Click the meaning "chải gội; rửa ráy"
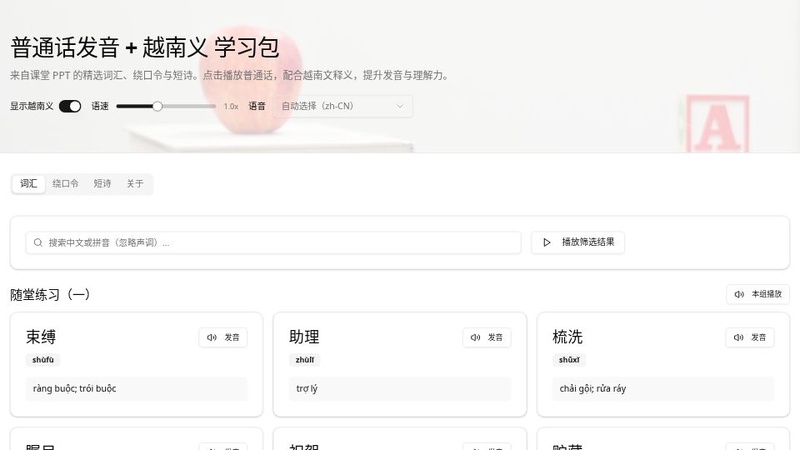This screenshot has height=450, width=800. 592,389
